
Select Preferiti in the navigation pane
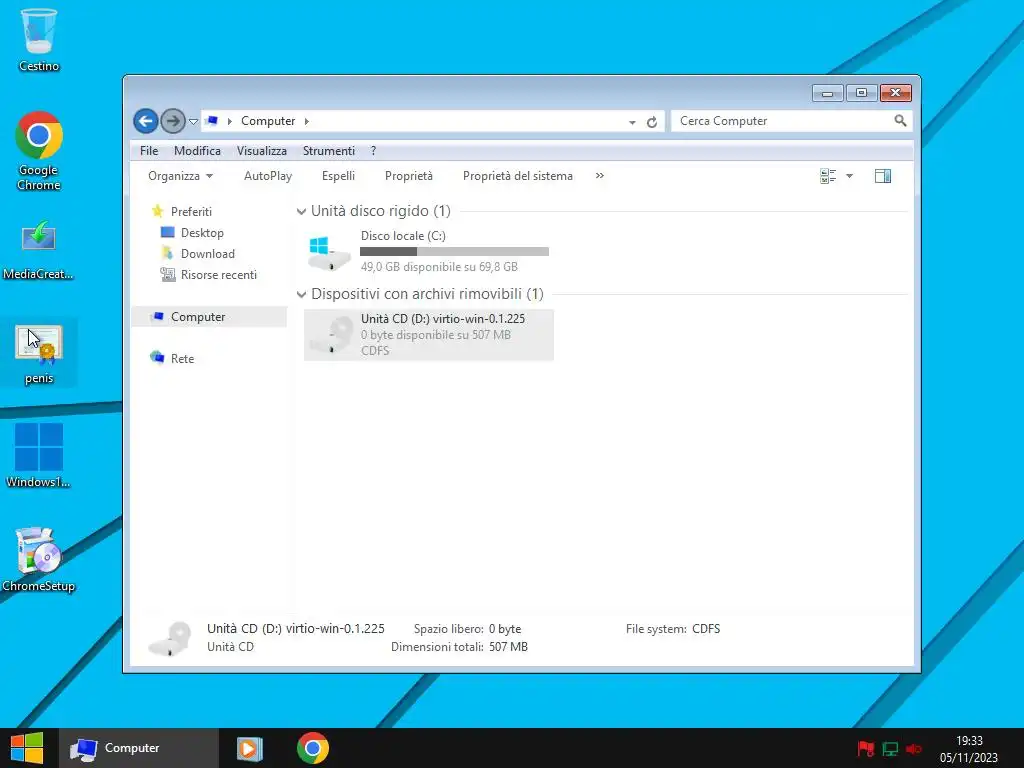point(191,212)
